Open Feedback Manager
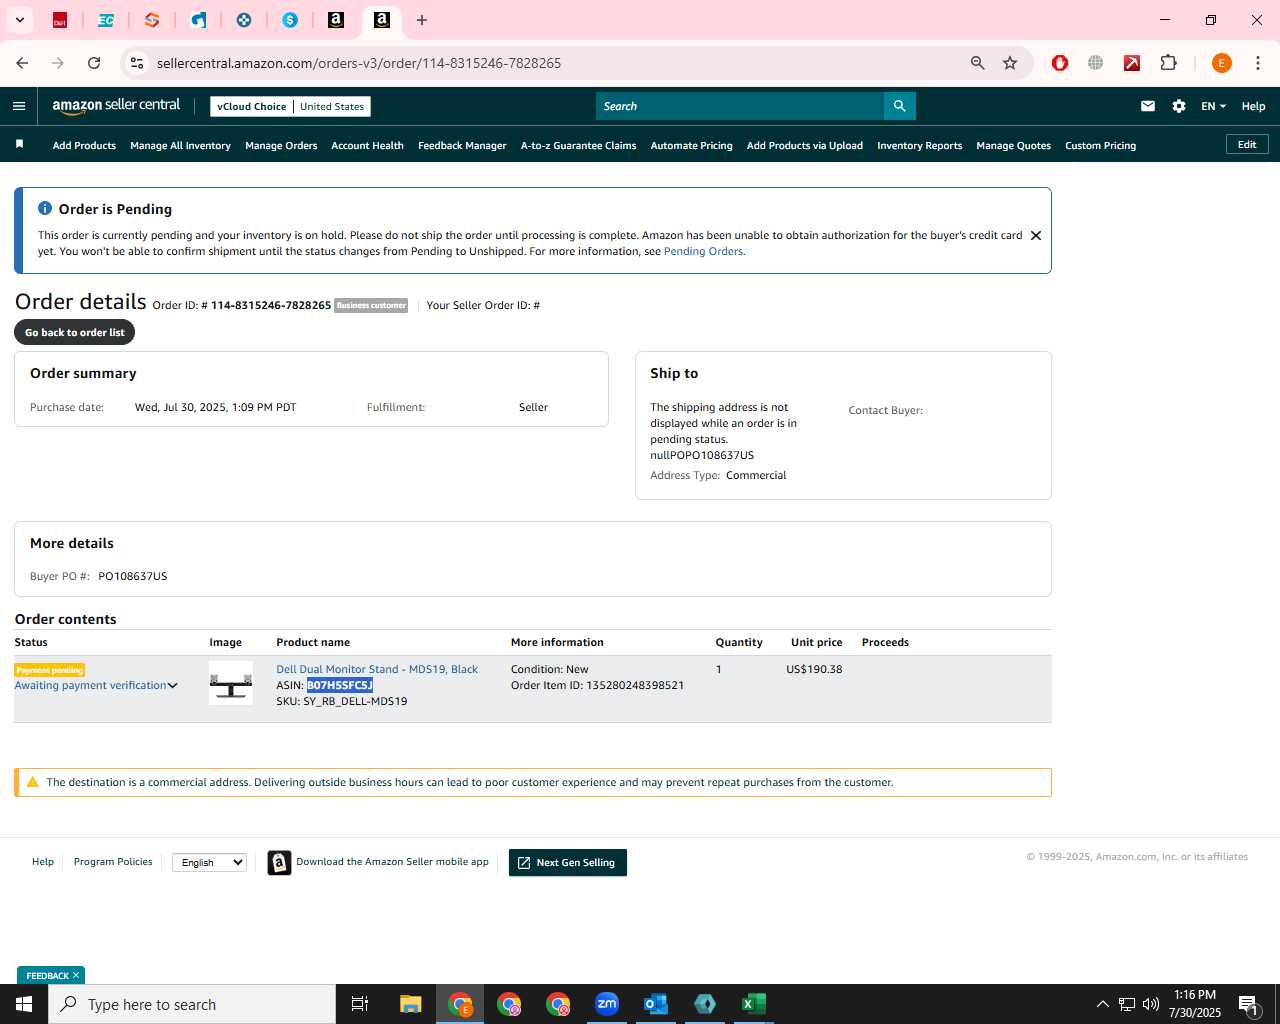The width and height of the screenshot is (1280, 1024). pos(462,146)
